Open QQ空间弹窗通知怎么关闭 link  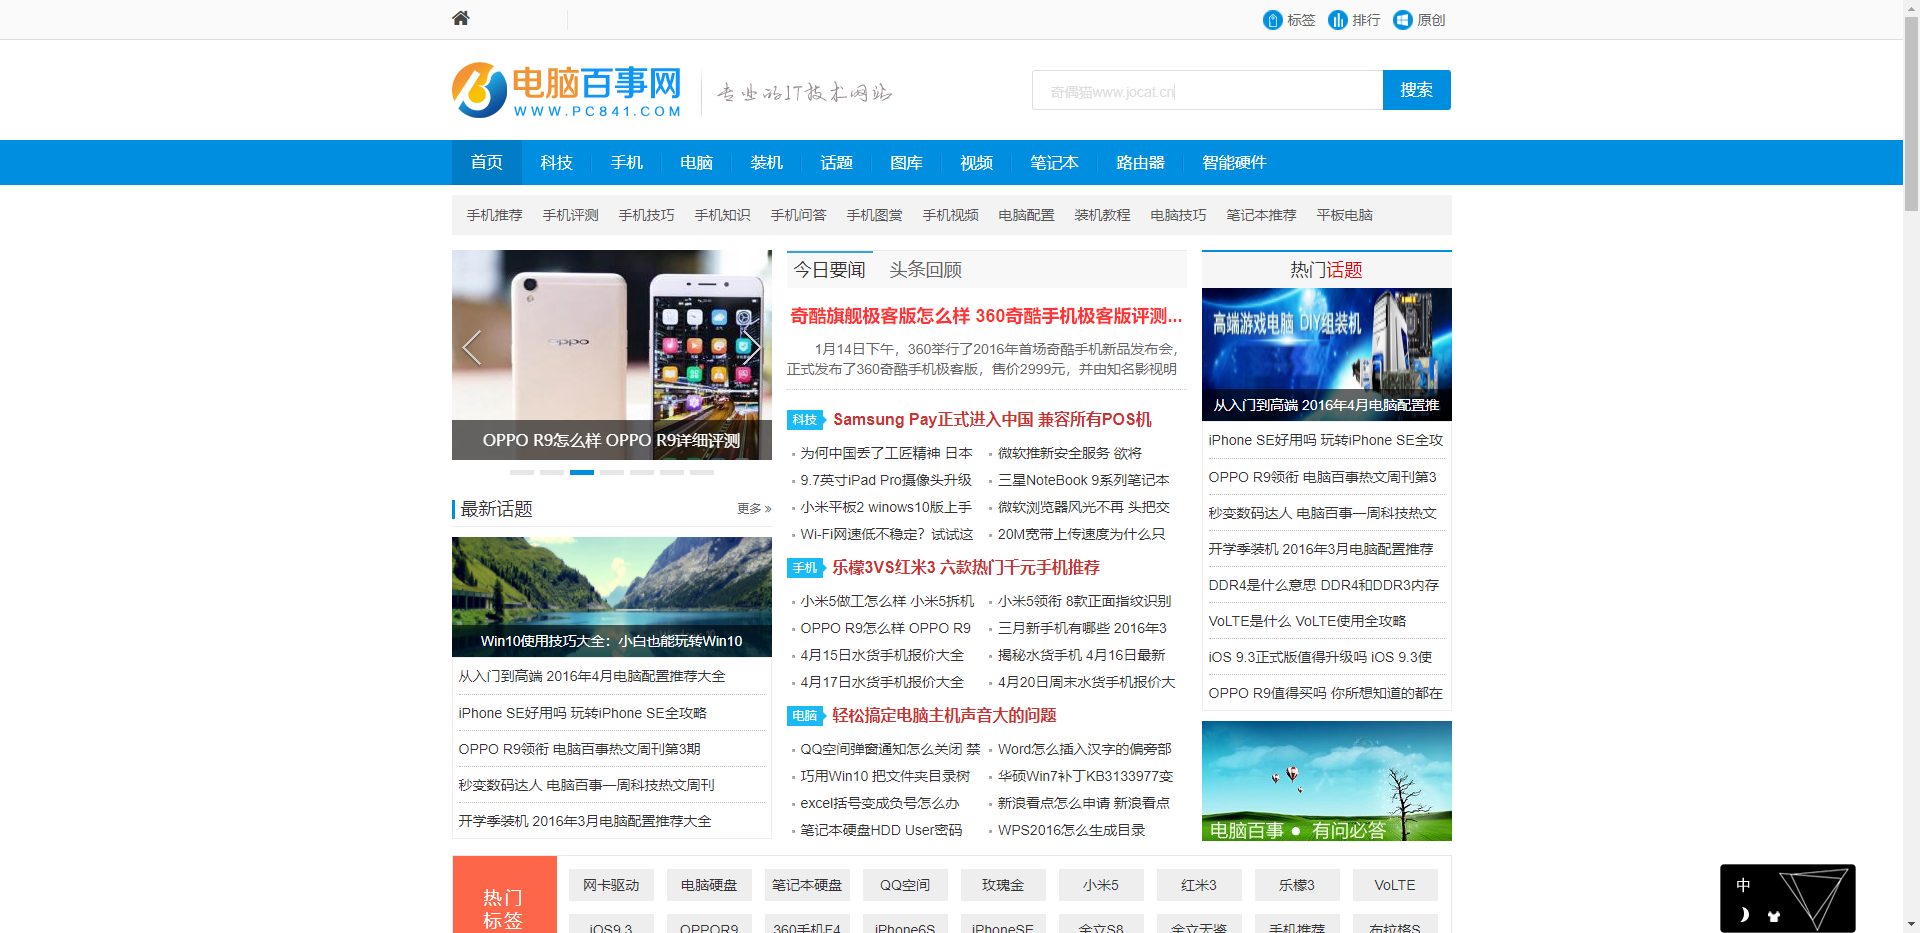click(890, 749)
